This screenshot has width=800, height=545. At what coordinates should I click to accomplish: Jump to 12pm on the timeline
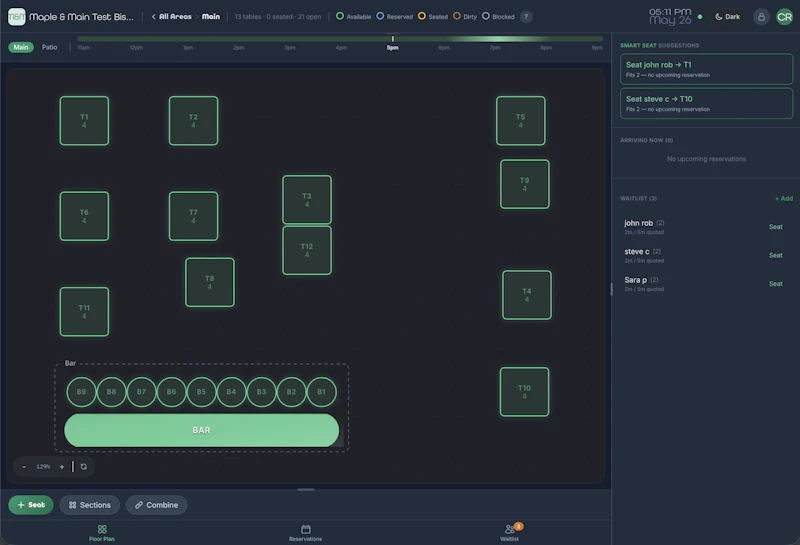(136, 47)
